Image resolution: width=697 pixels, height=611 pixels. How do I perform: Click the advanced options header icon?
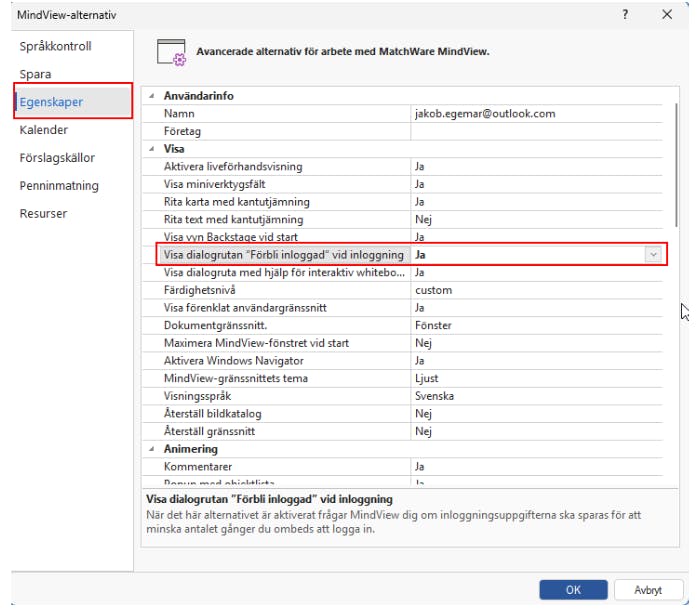(172, 53)
